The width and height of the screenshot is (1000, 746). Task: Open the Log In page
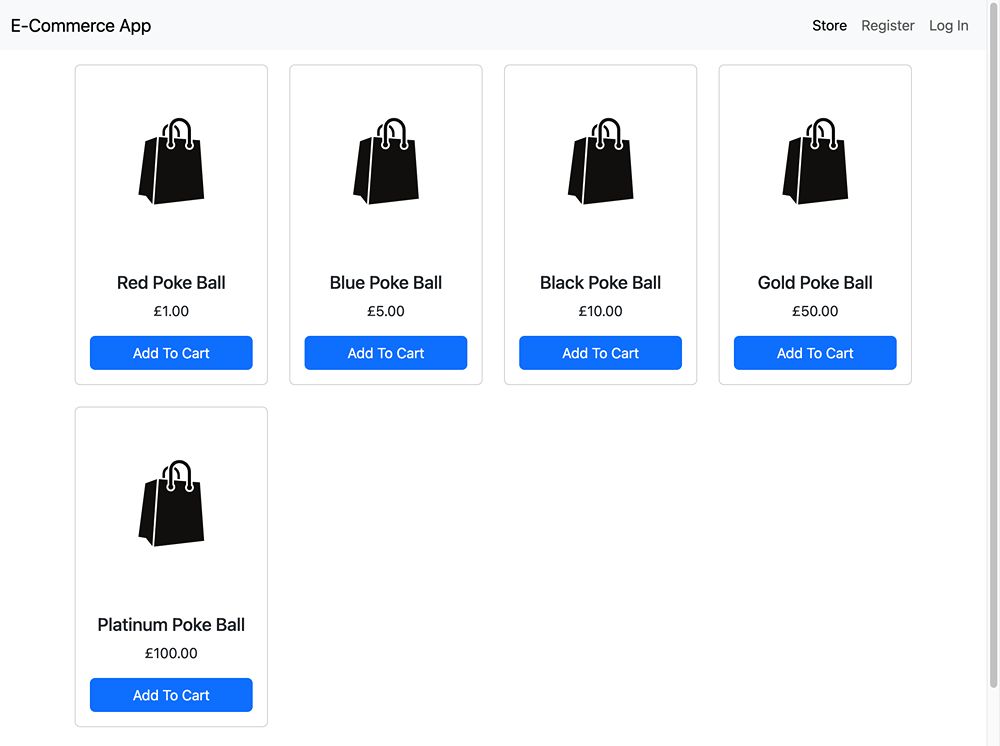coord(948,26)
